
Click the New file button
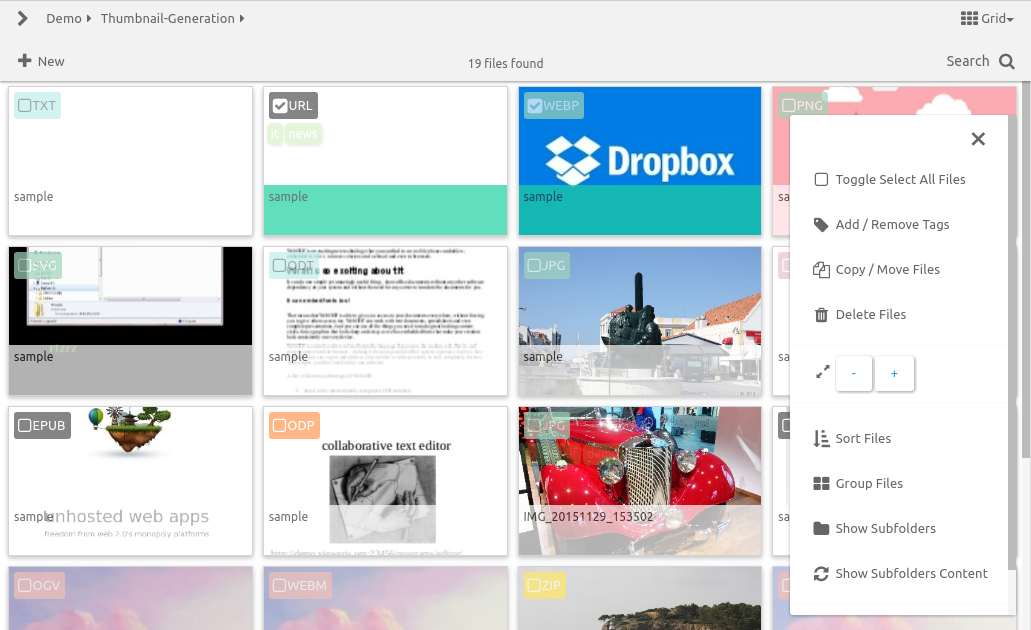41,61
